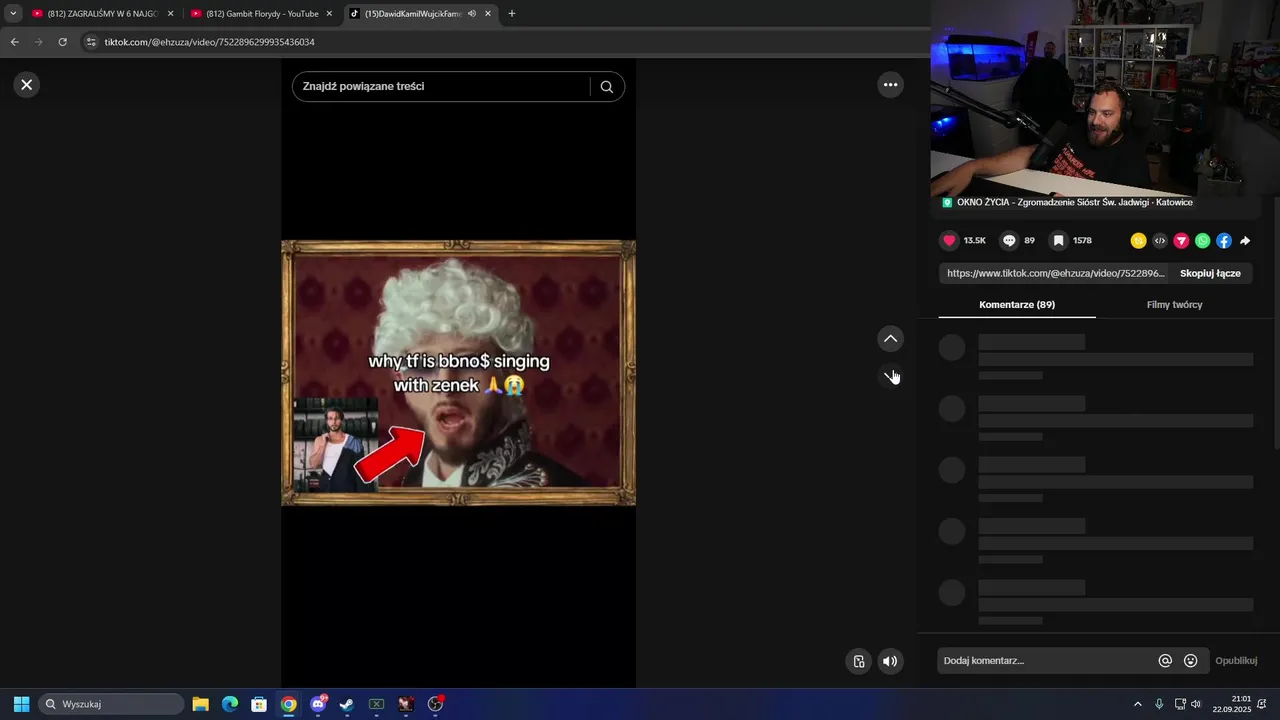1280x720 pixels.
Task: Click the 'Opublikuj' post button
Action: tap(1236, 661)
